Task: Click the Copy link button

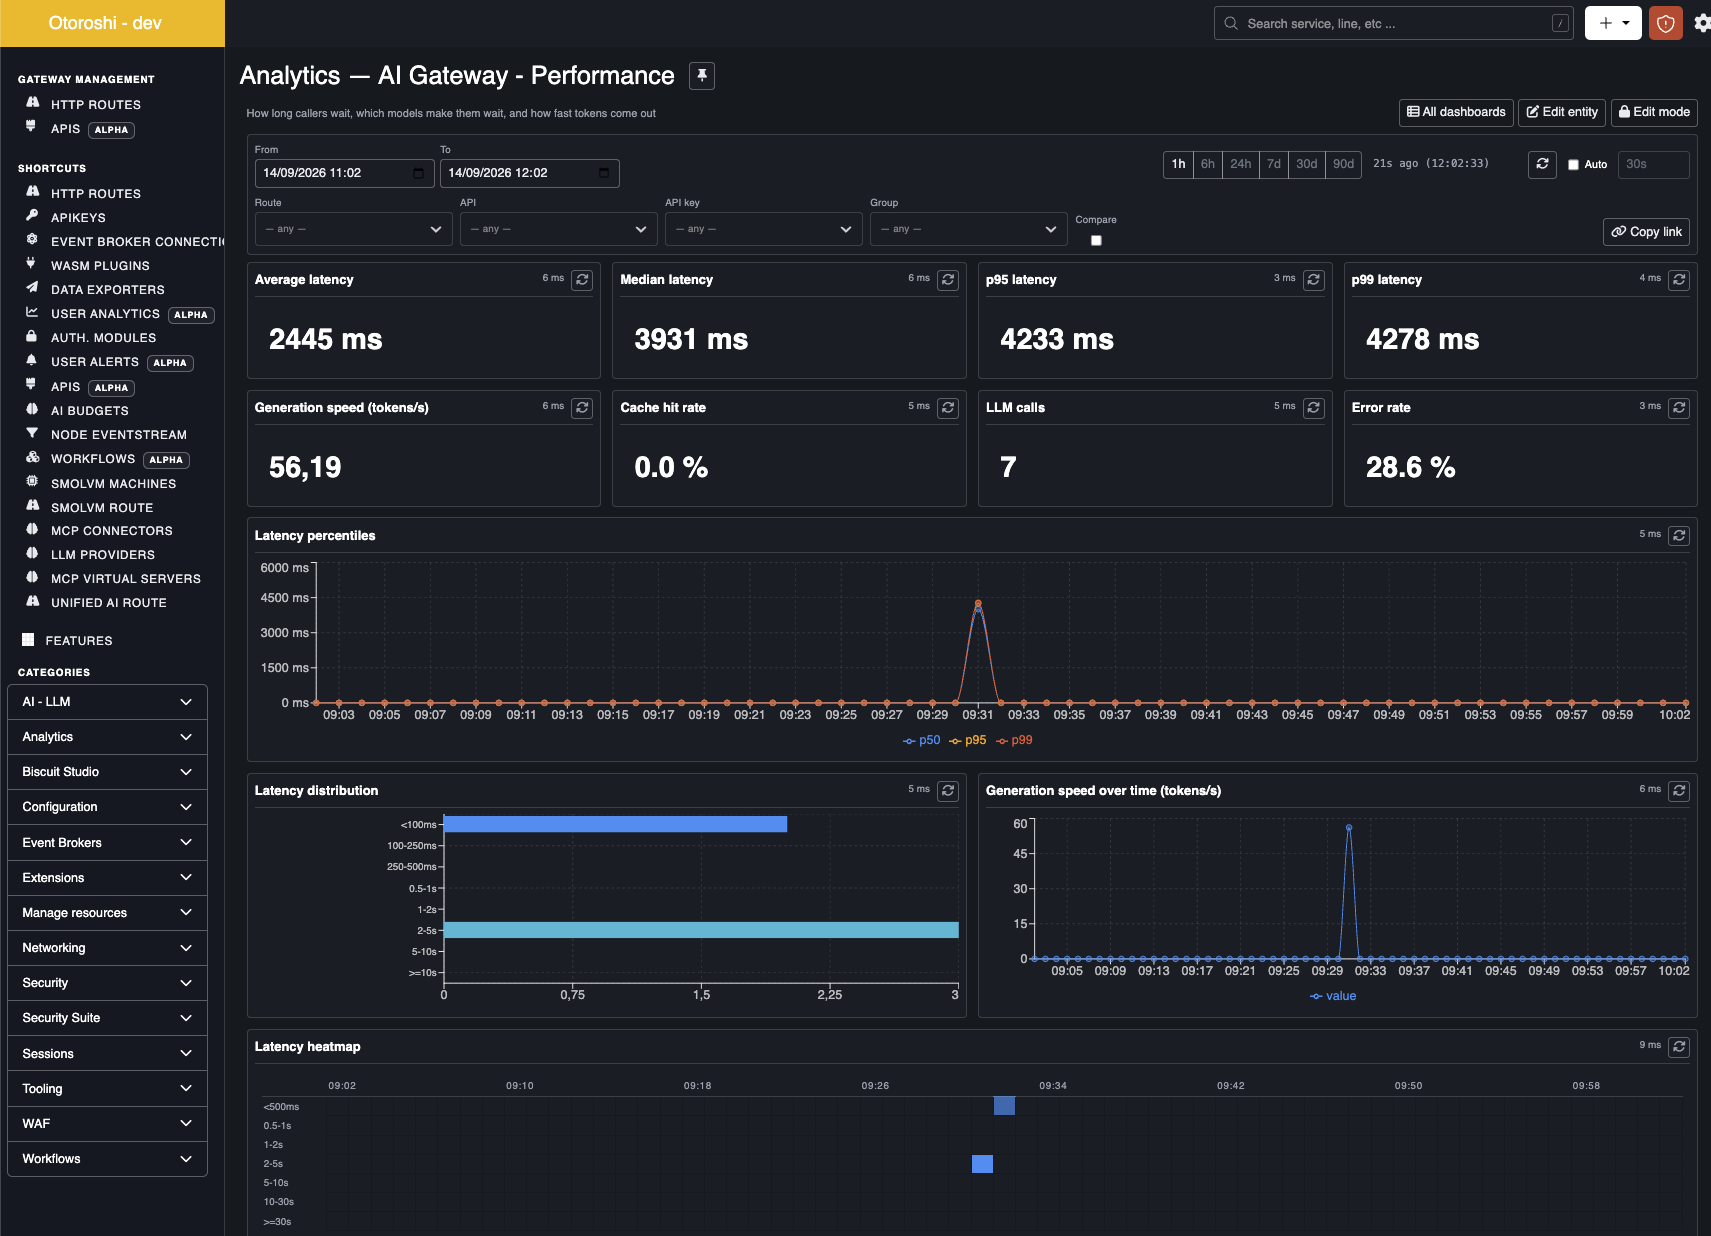Action: point(1646,232)
